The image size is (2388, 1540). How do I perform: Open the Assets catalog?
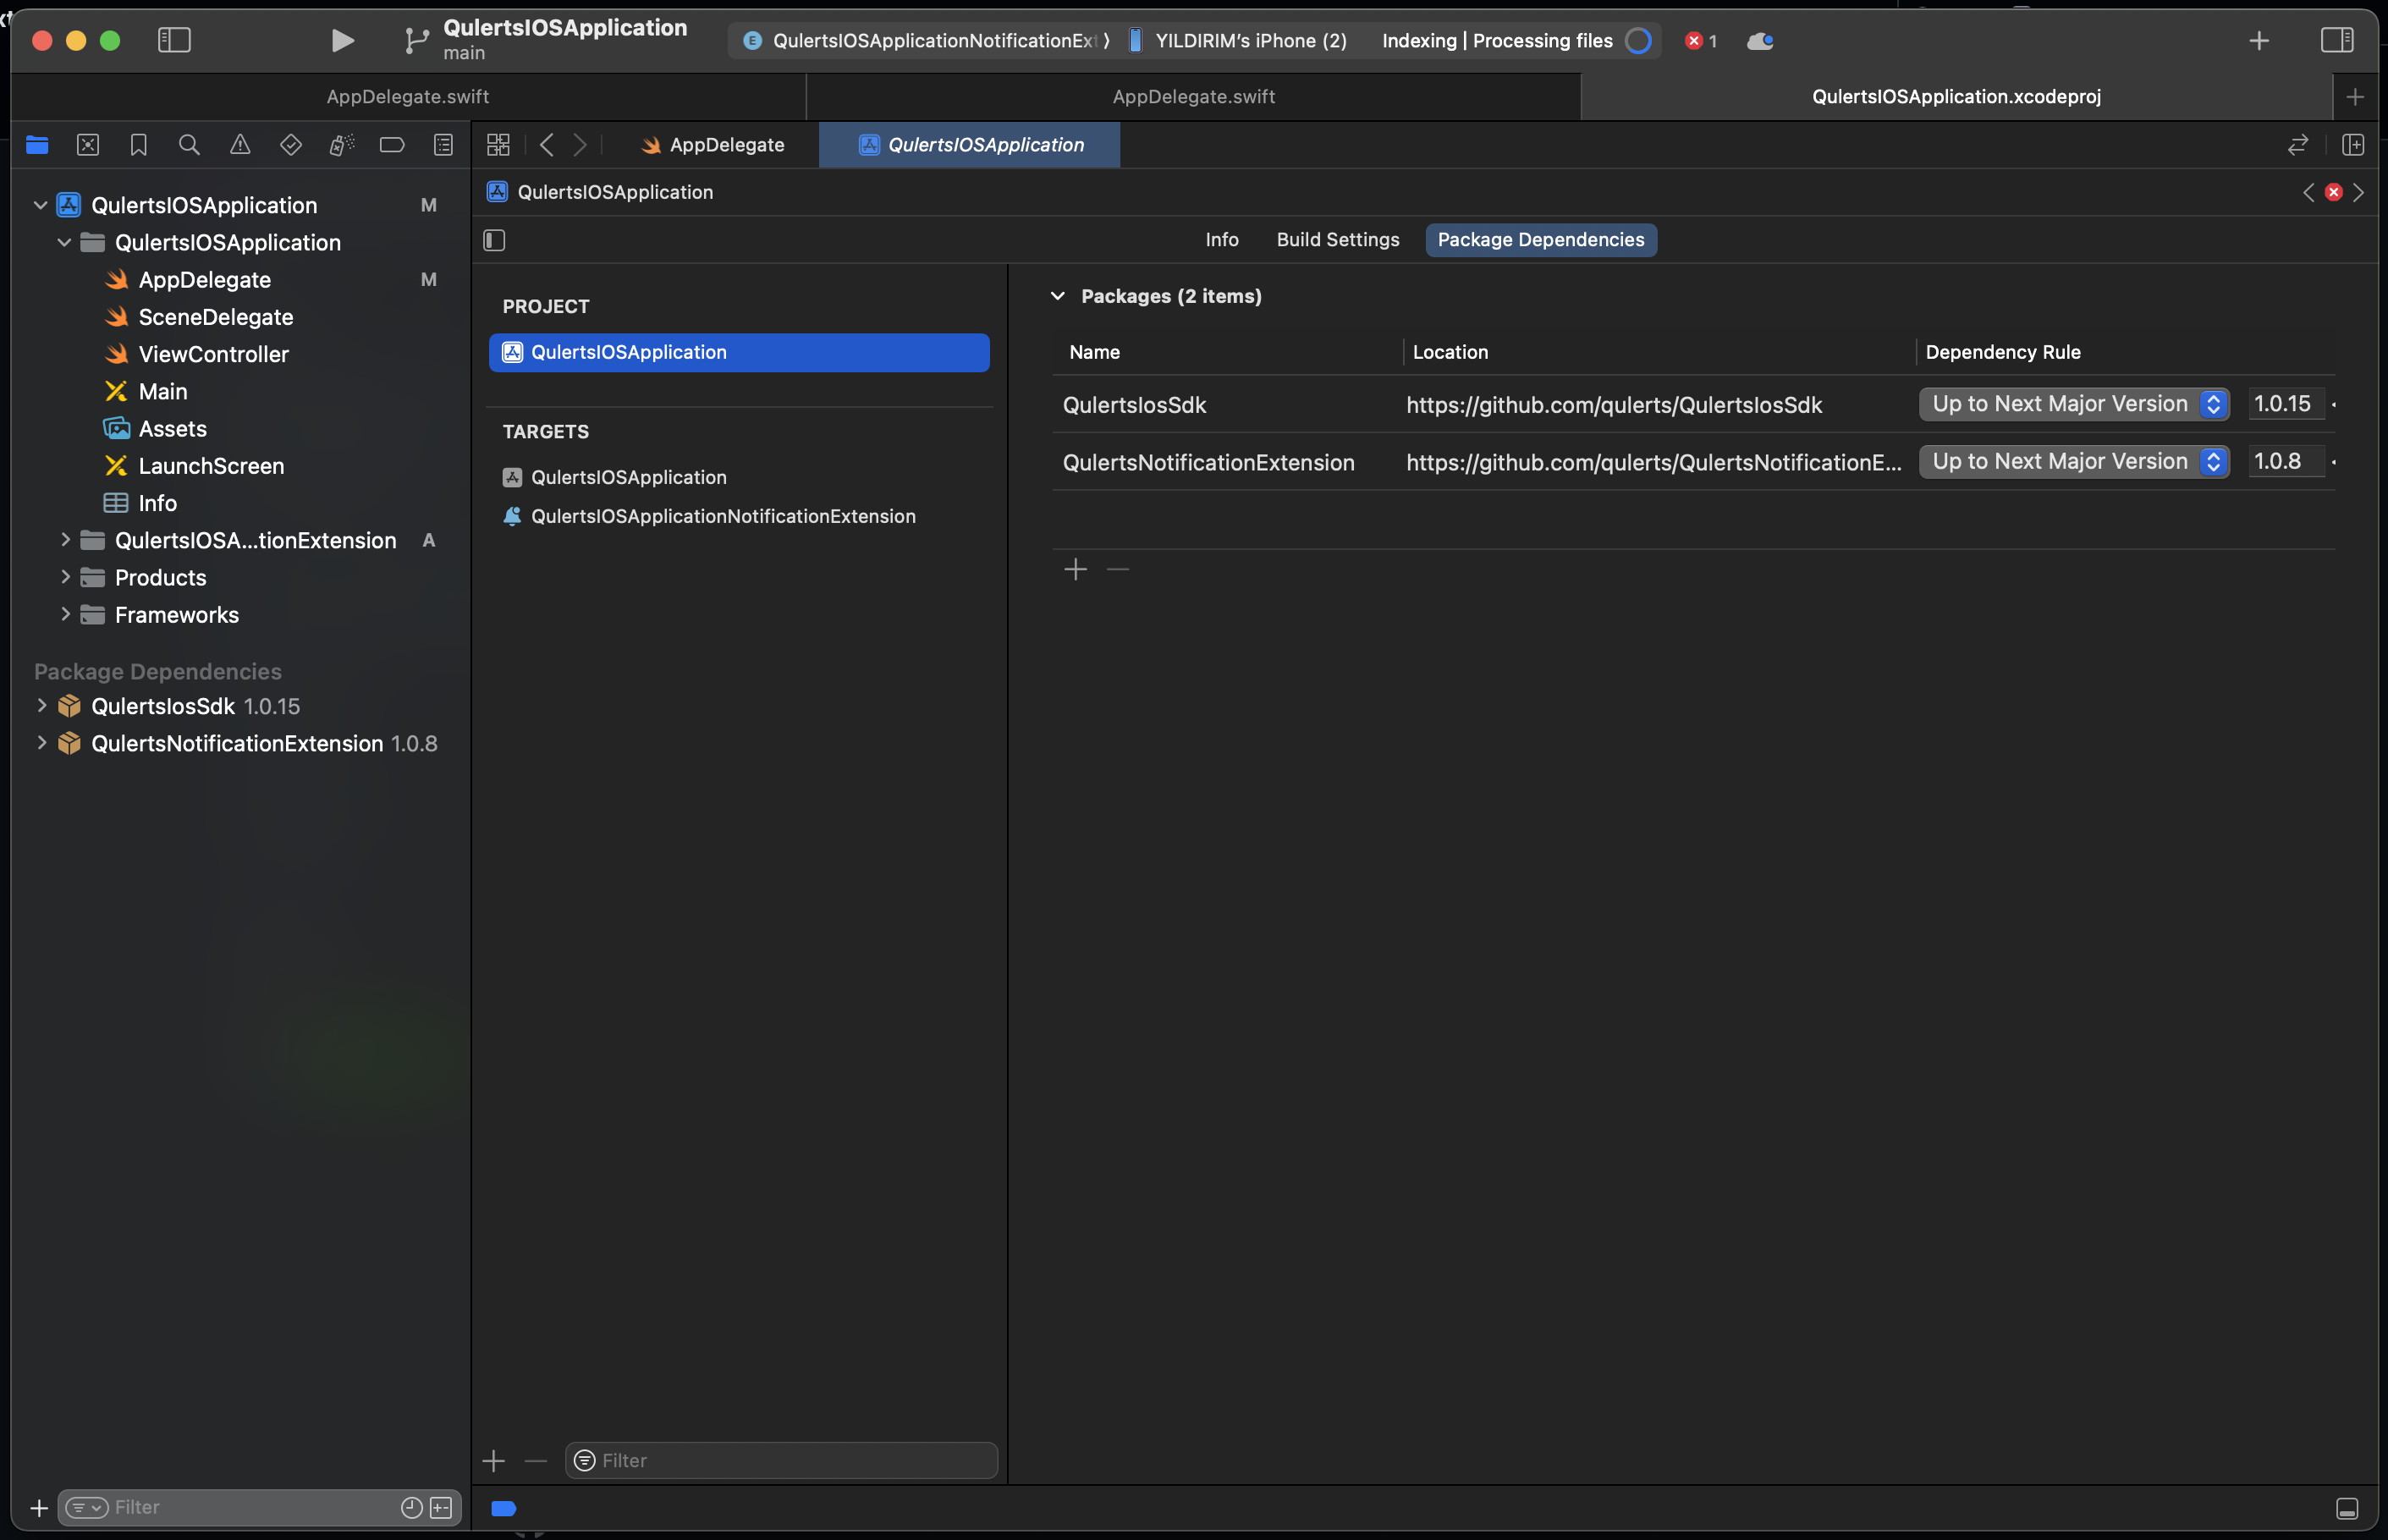click(172, 429)
